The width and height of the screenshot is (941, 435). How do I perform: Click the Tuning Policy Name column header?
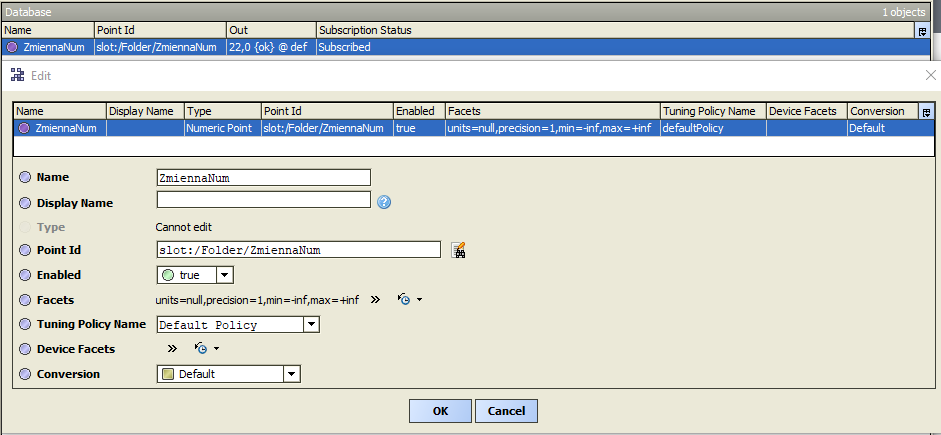tap(711, 111)
